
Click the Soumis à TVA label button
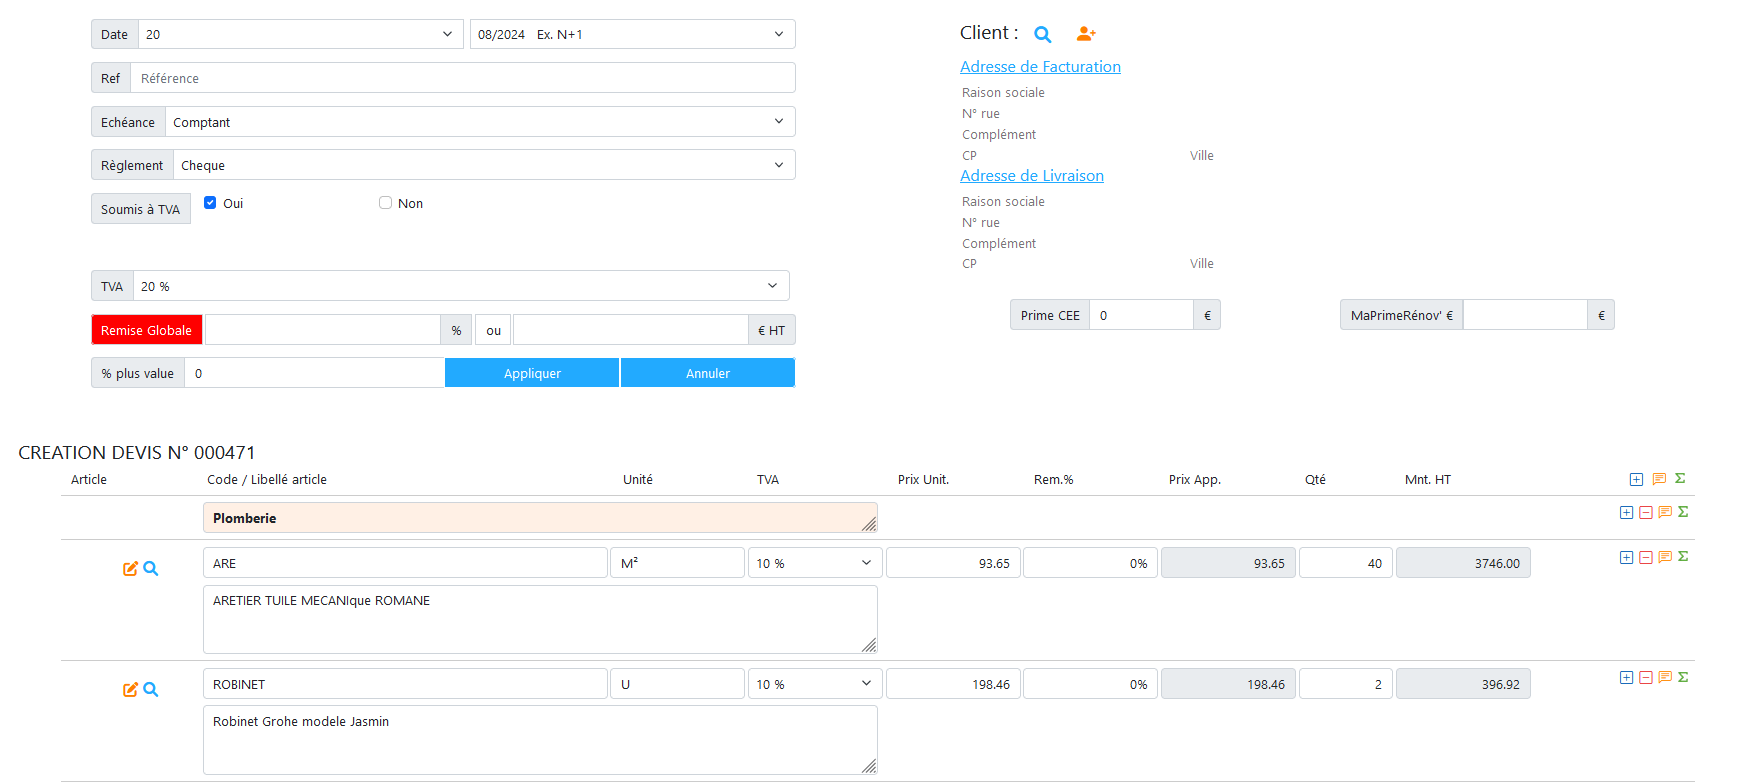coord(141,209)
